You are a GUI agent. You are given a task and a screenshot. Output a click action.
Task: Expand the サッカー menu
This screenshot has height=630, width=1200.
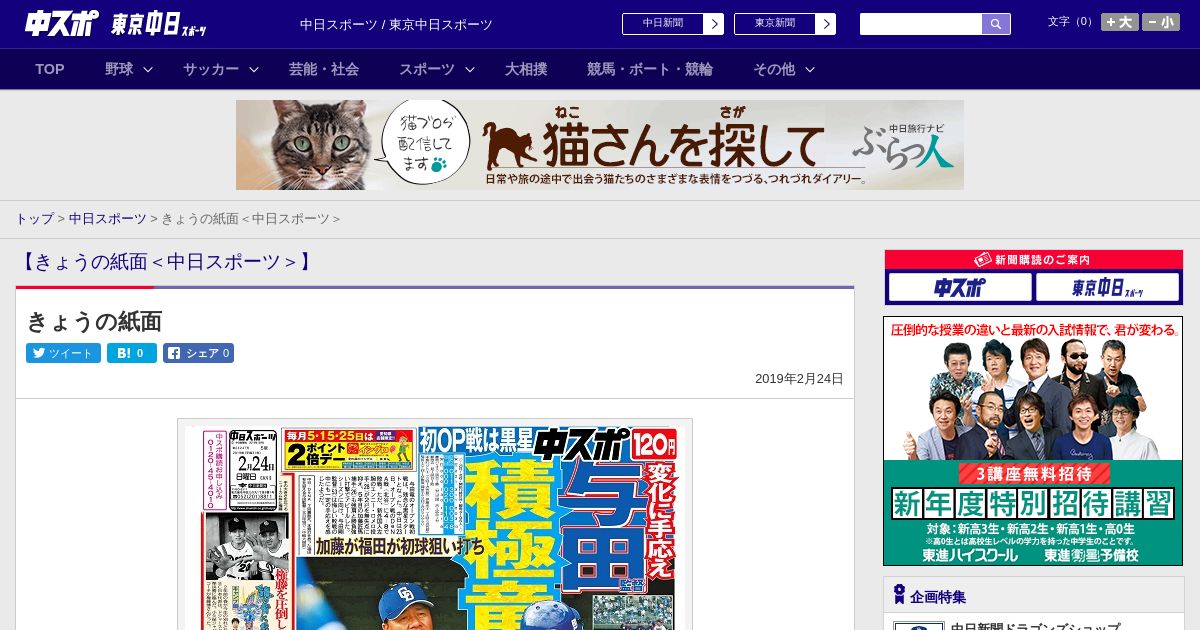point(221,69)
